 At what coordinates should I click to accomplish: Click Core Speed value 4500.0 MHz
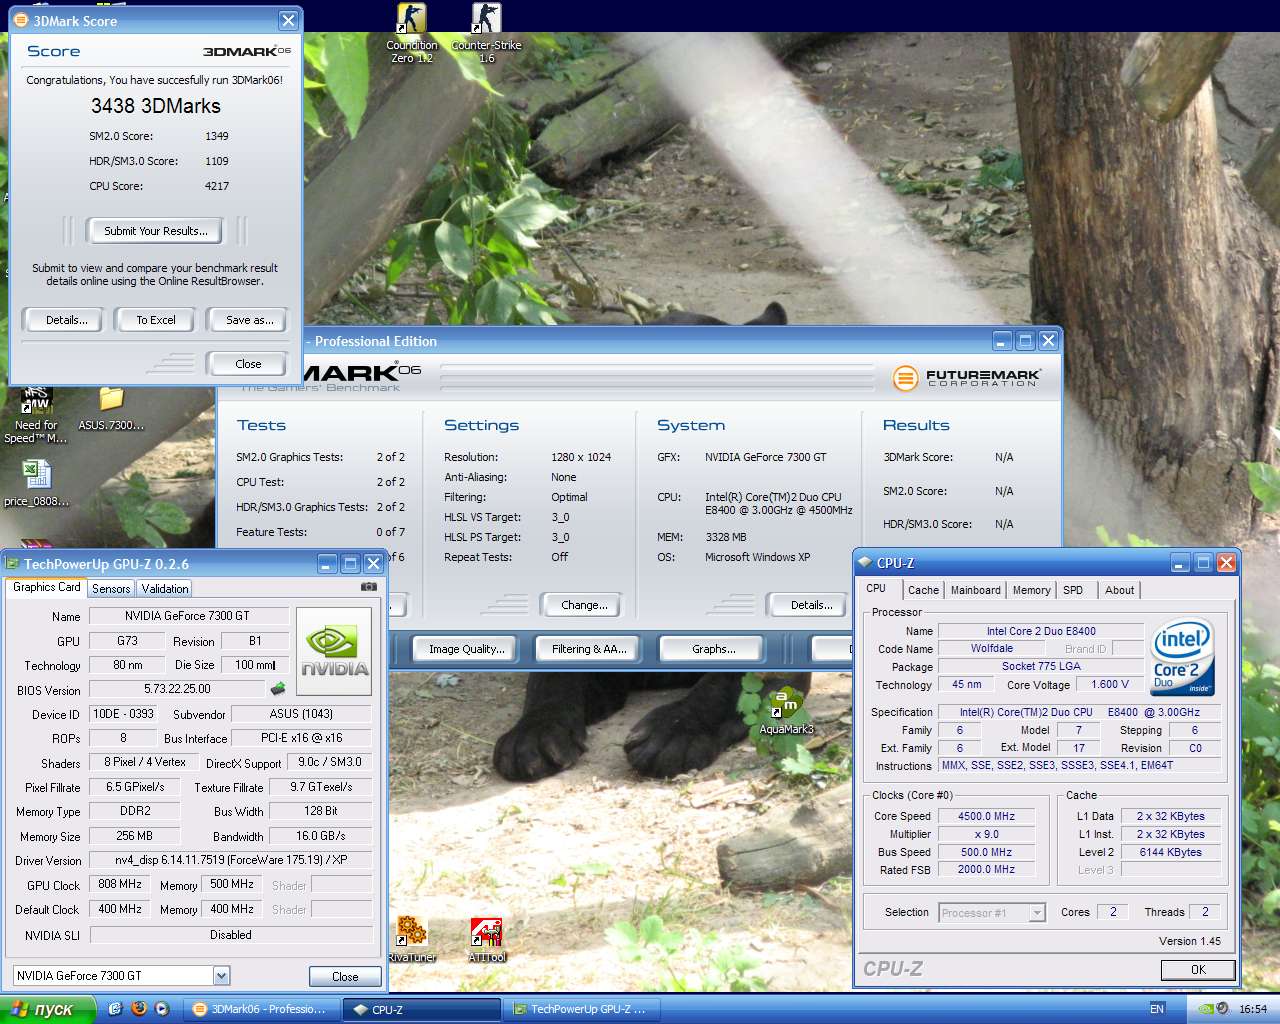[x=986, y=816]
